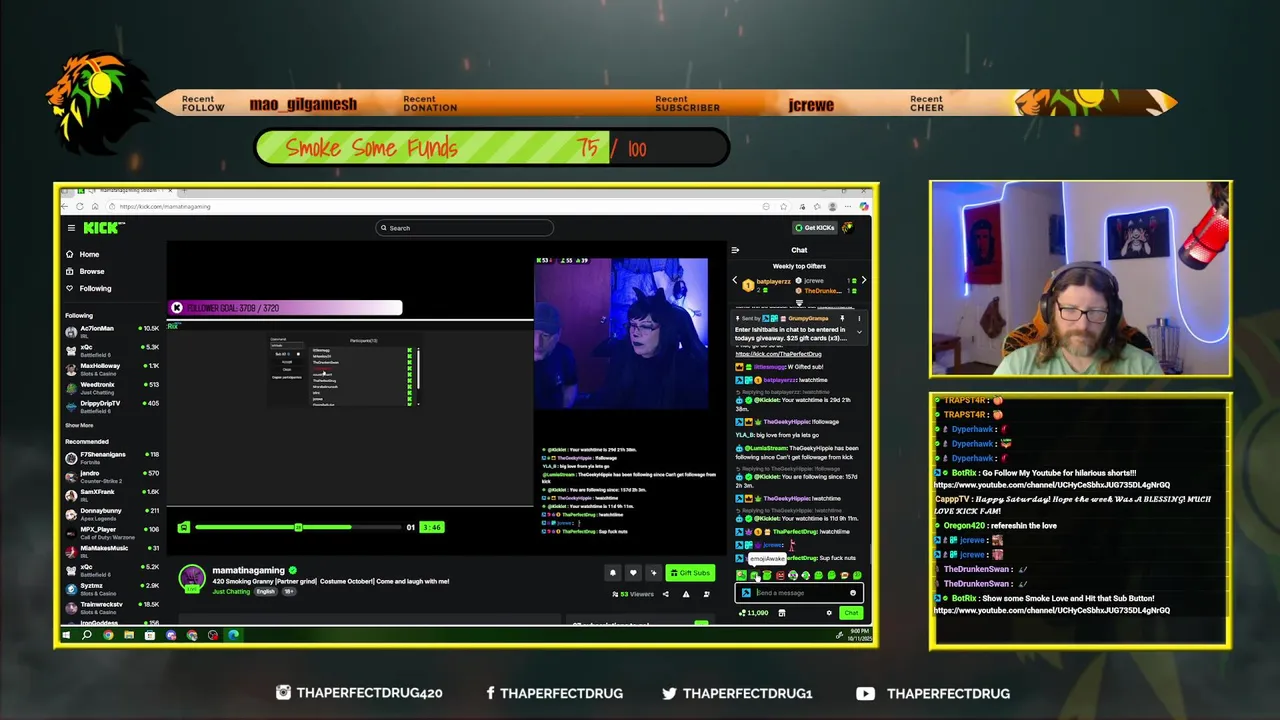This screenshot has height=720, width=1280.
Task: Click the Get KICKs button
Action: coord(814,228)
